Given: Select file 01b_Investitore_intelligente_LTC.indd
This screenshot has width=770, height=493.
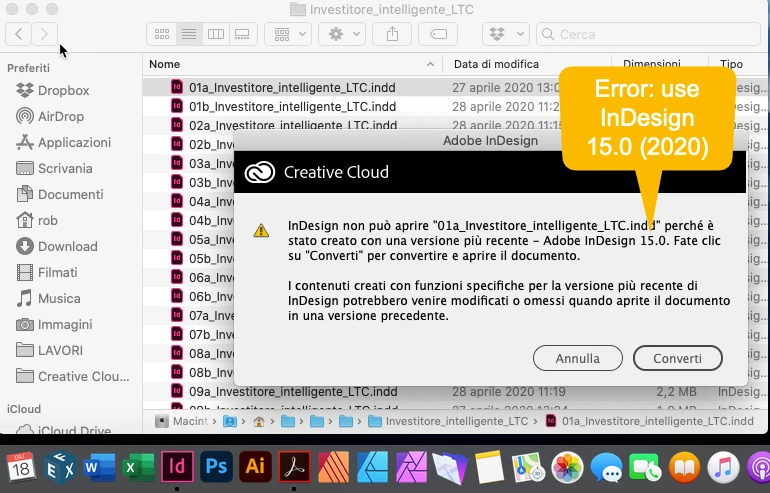Looking at the screenshot, I should tap(293, 107).
